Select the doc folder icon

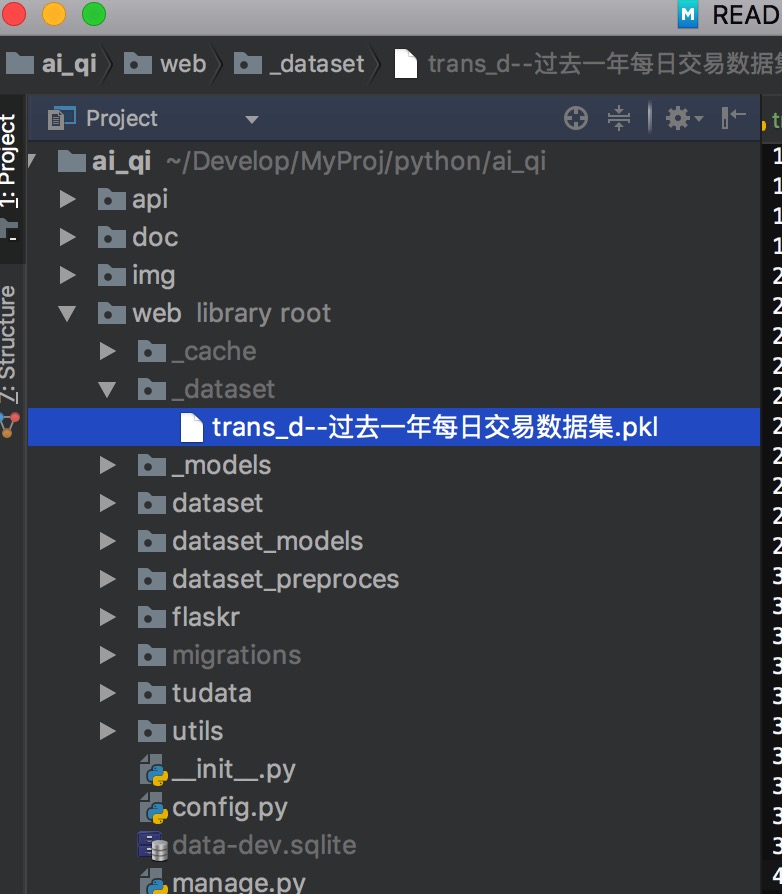click(112, 237)
